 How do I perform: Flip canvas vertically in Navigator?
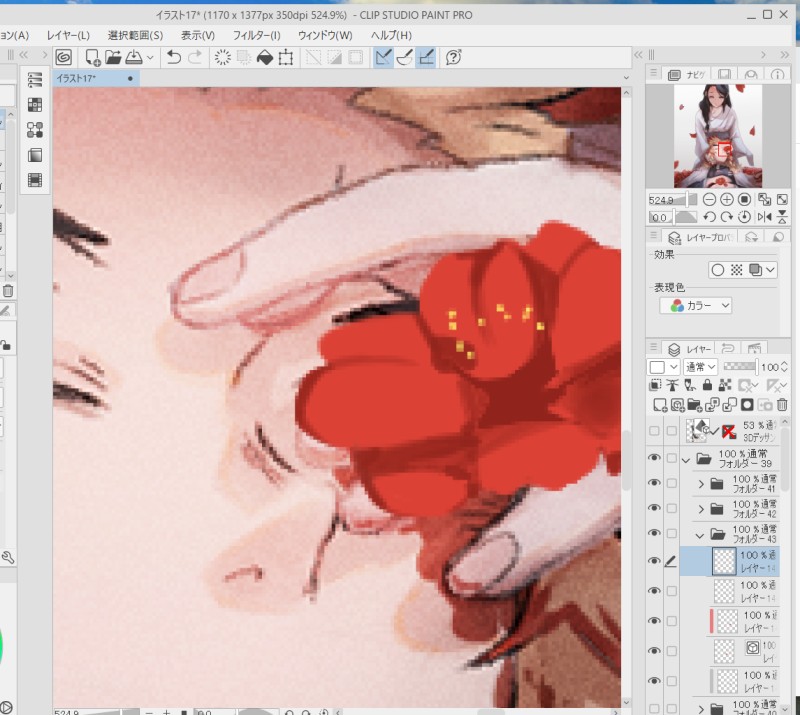782,217
